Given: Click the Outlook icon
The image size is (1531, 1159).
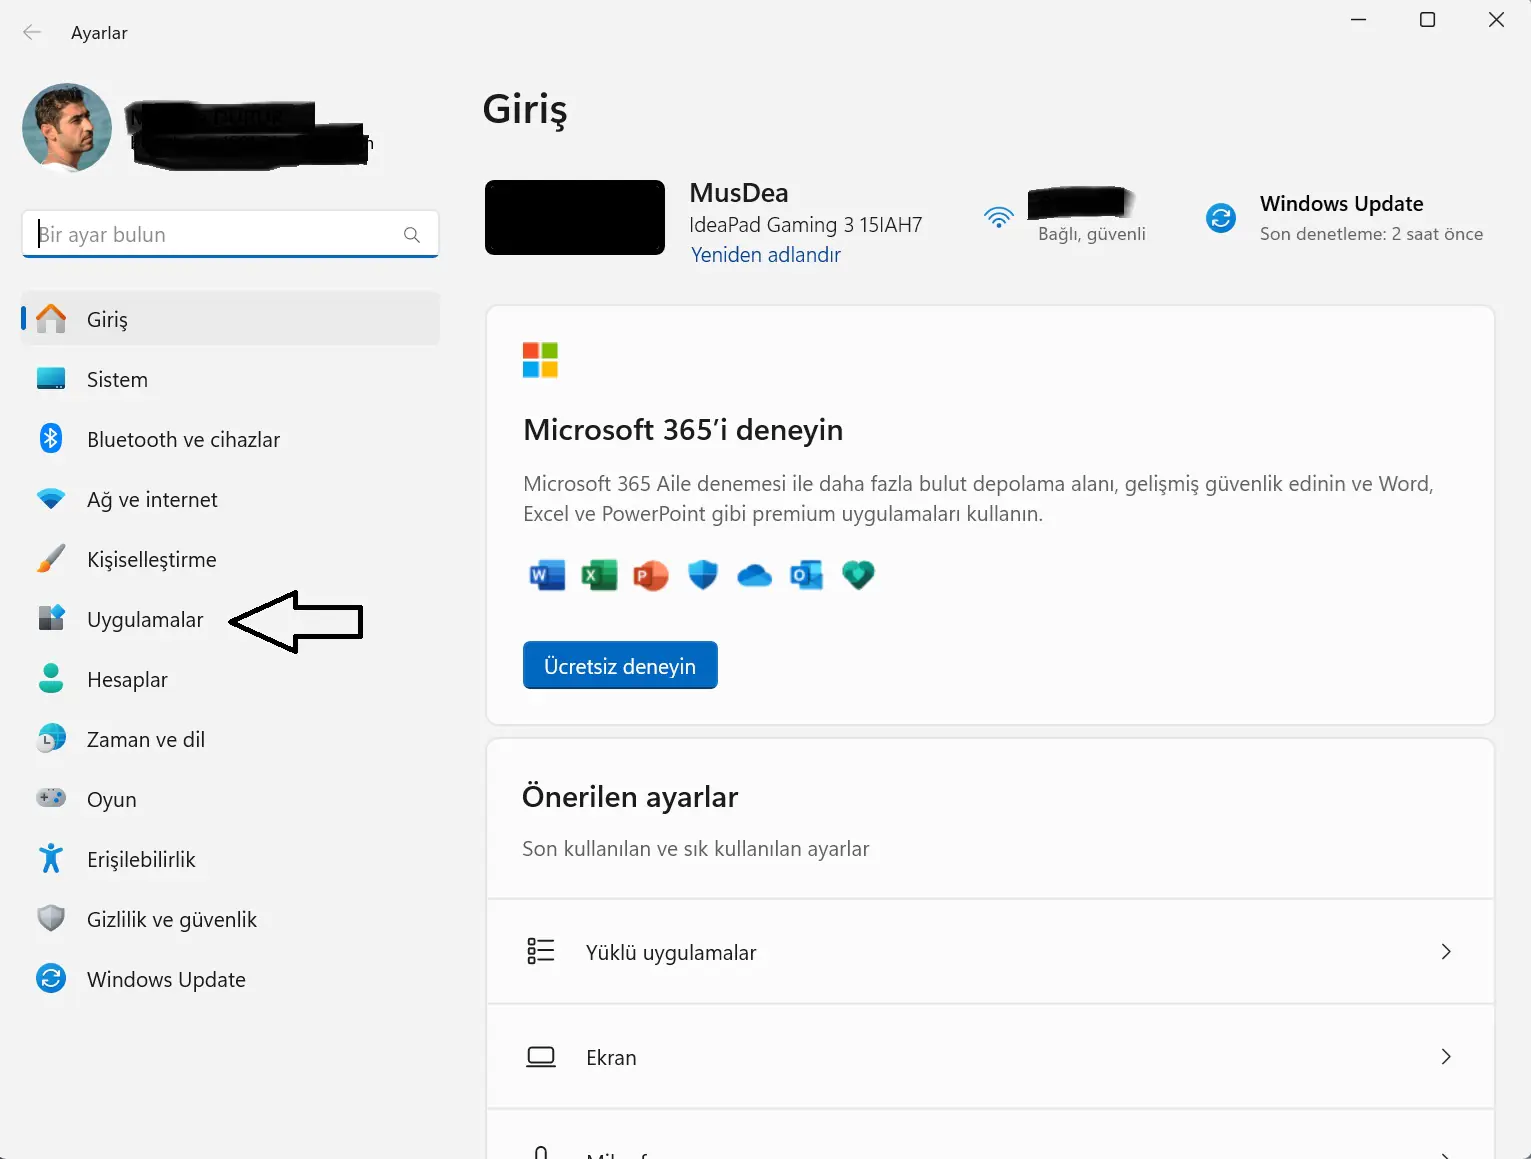Looking at the screenshot, I should point(806,575).
